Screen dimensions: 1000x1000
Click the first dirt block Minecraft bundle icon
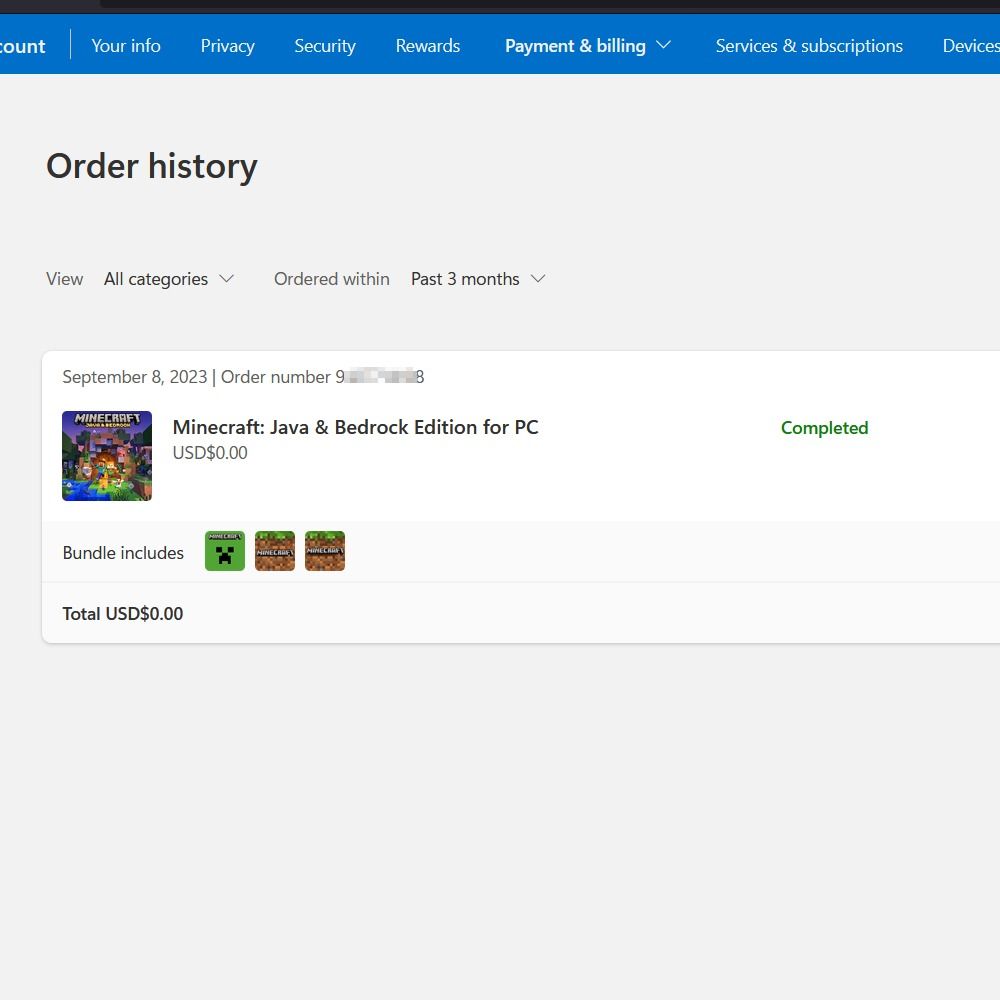(274, 551)
